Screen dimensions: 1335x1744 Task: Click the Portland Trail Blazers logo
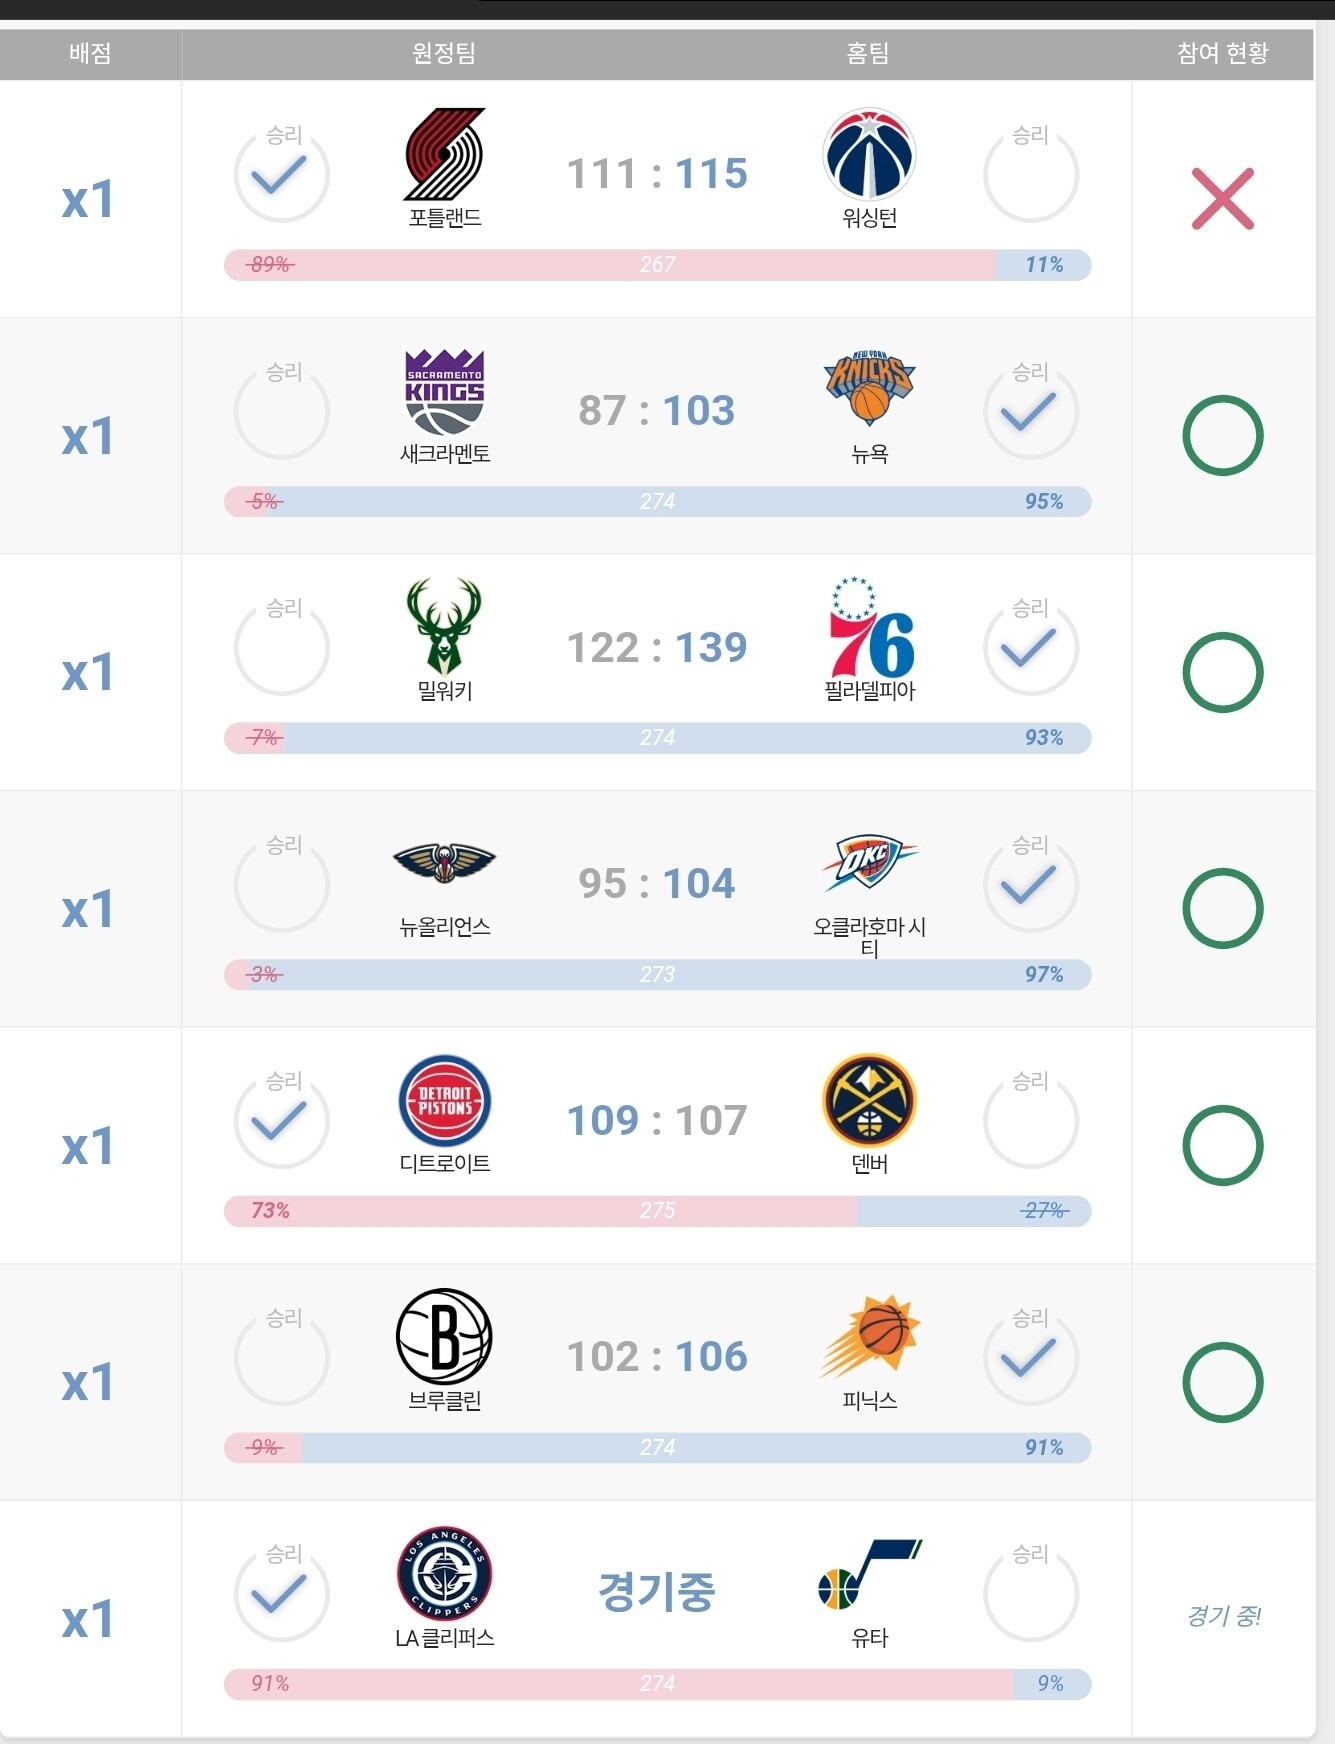click(x=445, y=154)
